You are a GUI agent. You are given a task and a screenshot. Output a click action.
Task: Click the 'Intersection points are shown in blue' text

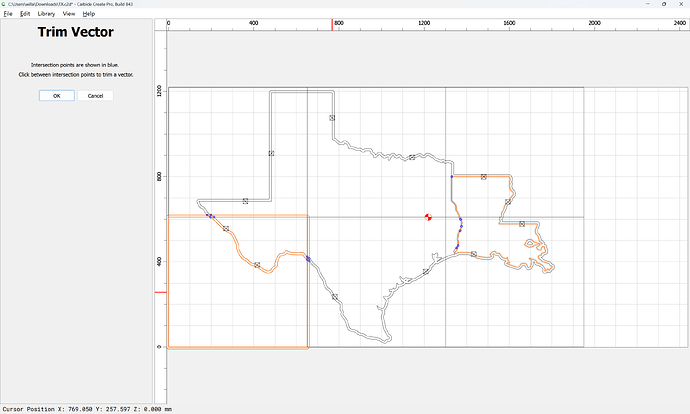point(75,65)
